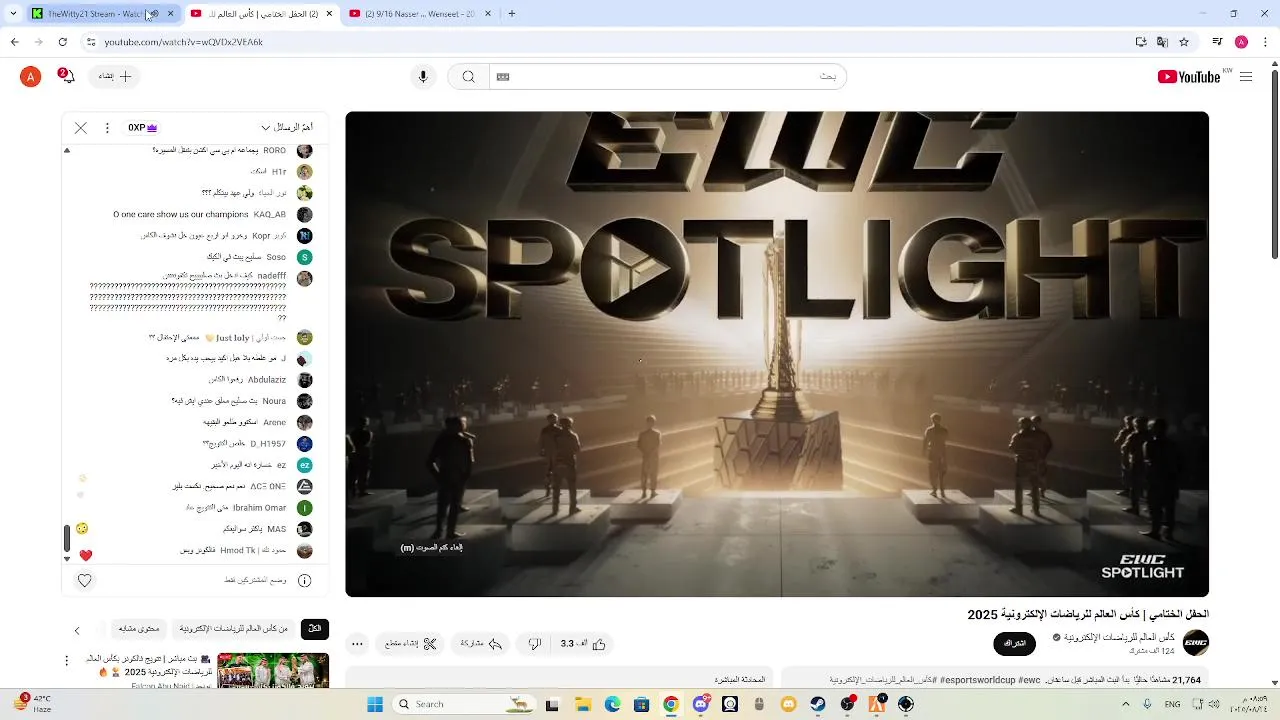
Task: Open the media control icon in toolbar
Action: pos(1217,42)
